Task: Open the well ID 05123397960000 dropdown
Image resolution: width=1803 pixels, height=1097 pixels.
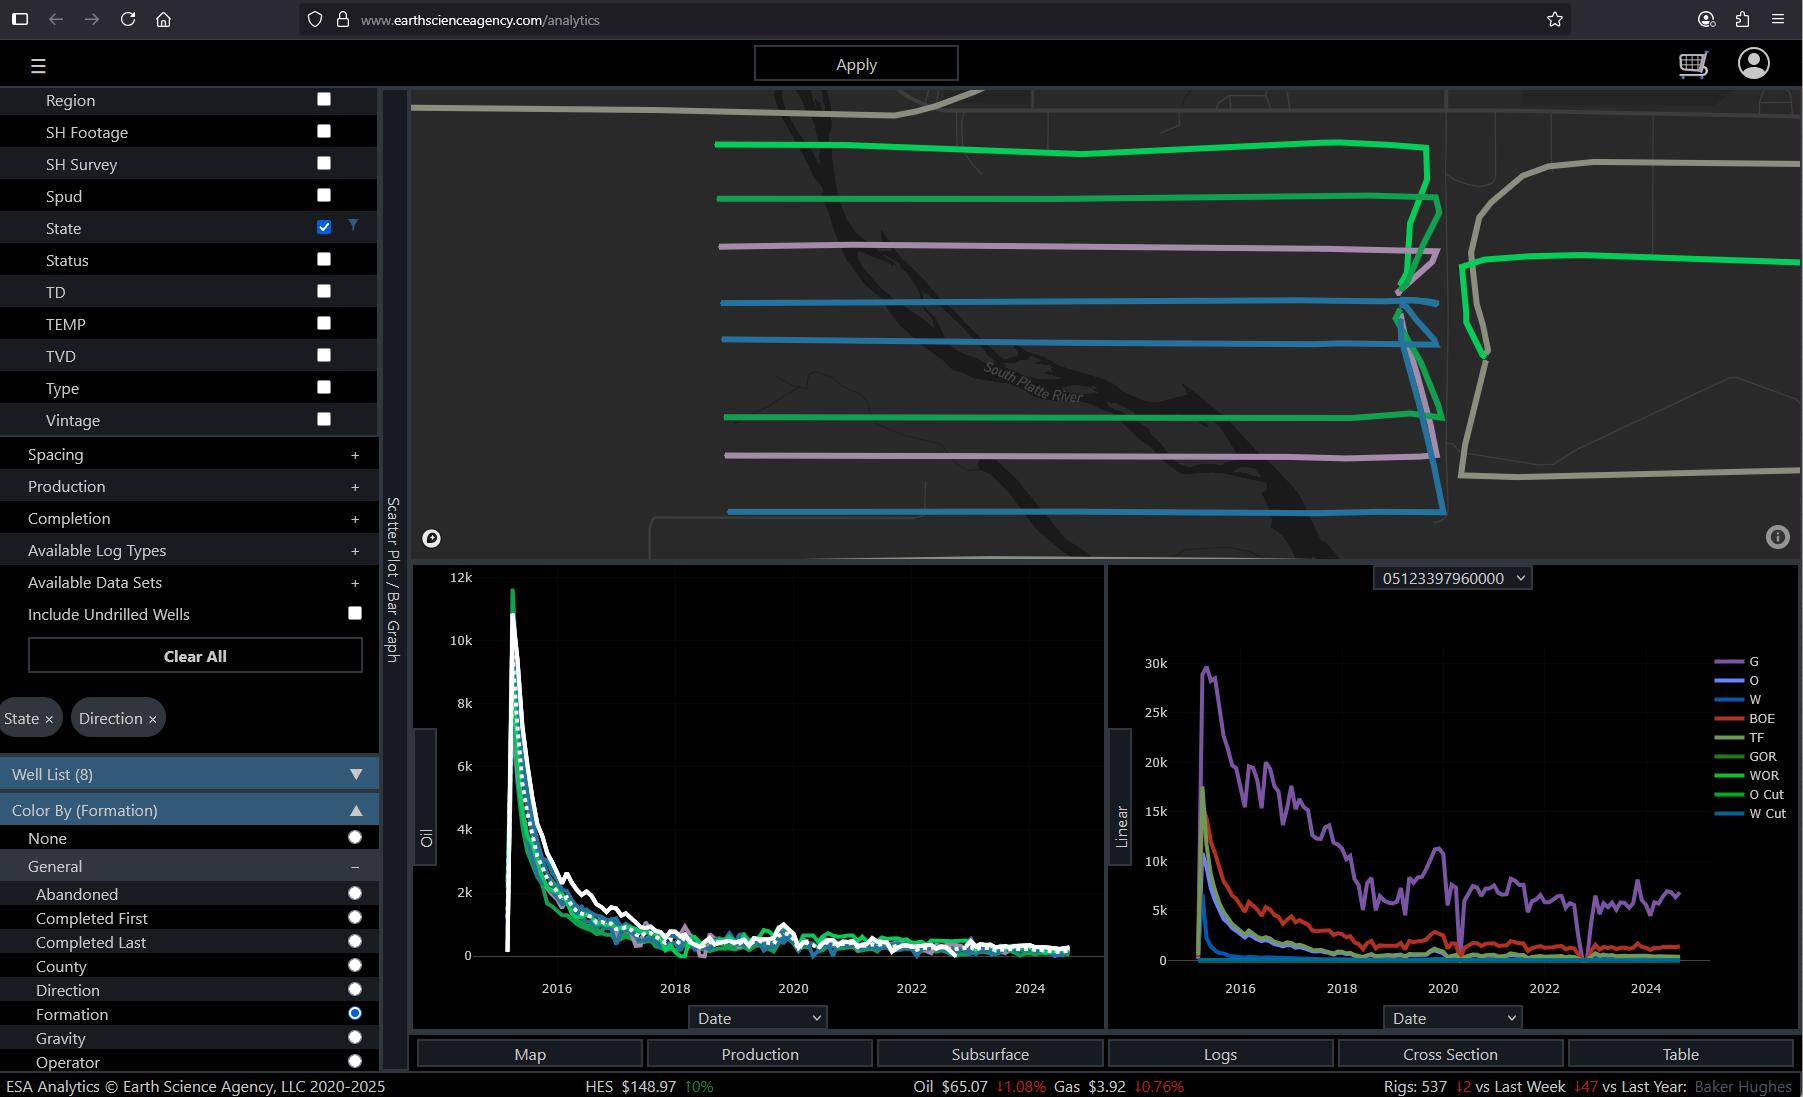Action: [x=1452, y=578]
